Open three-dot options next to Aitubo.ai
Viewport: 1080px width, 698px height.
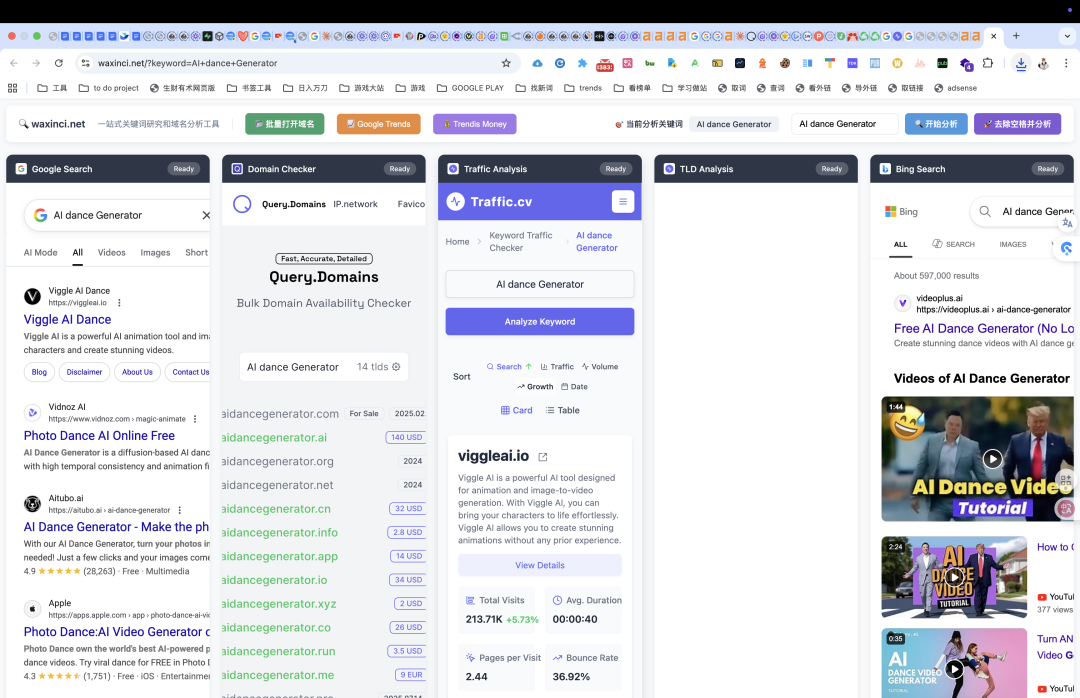click(x=180, y=510)
